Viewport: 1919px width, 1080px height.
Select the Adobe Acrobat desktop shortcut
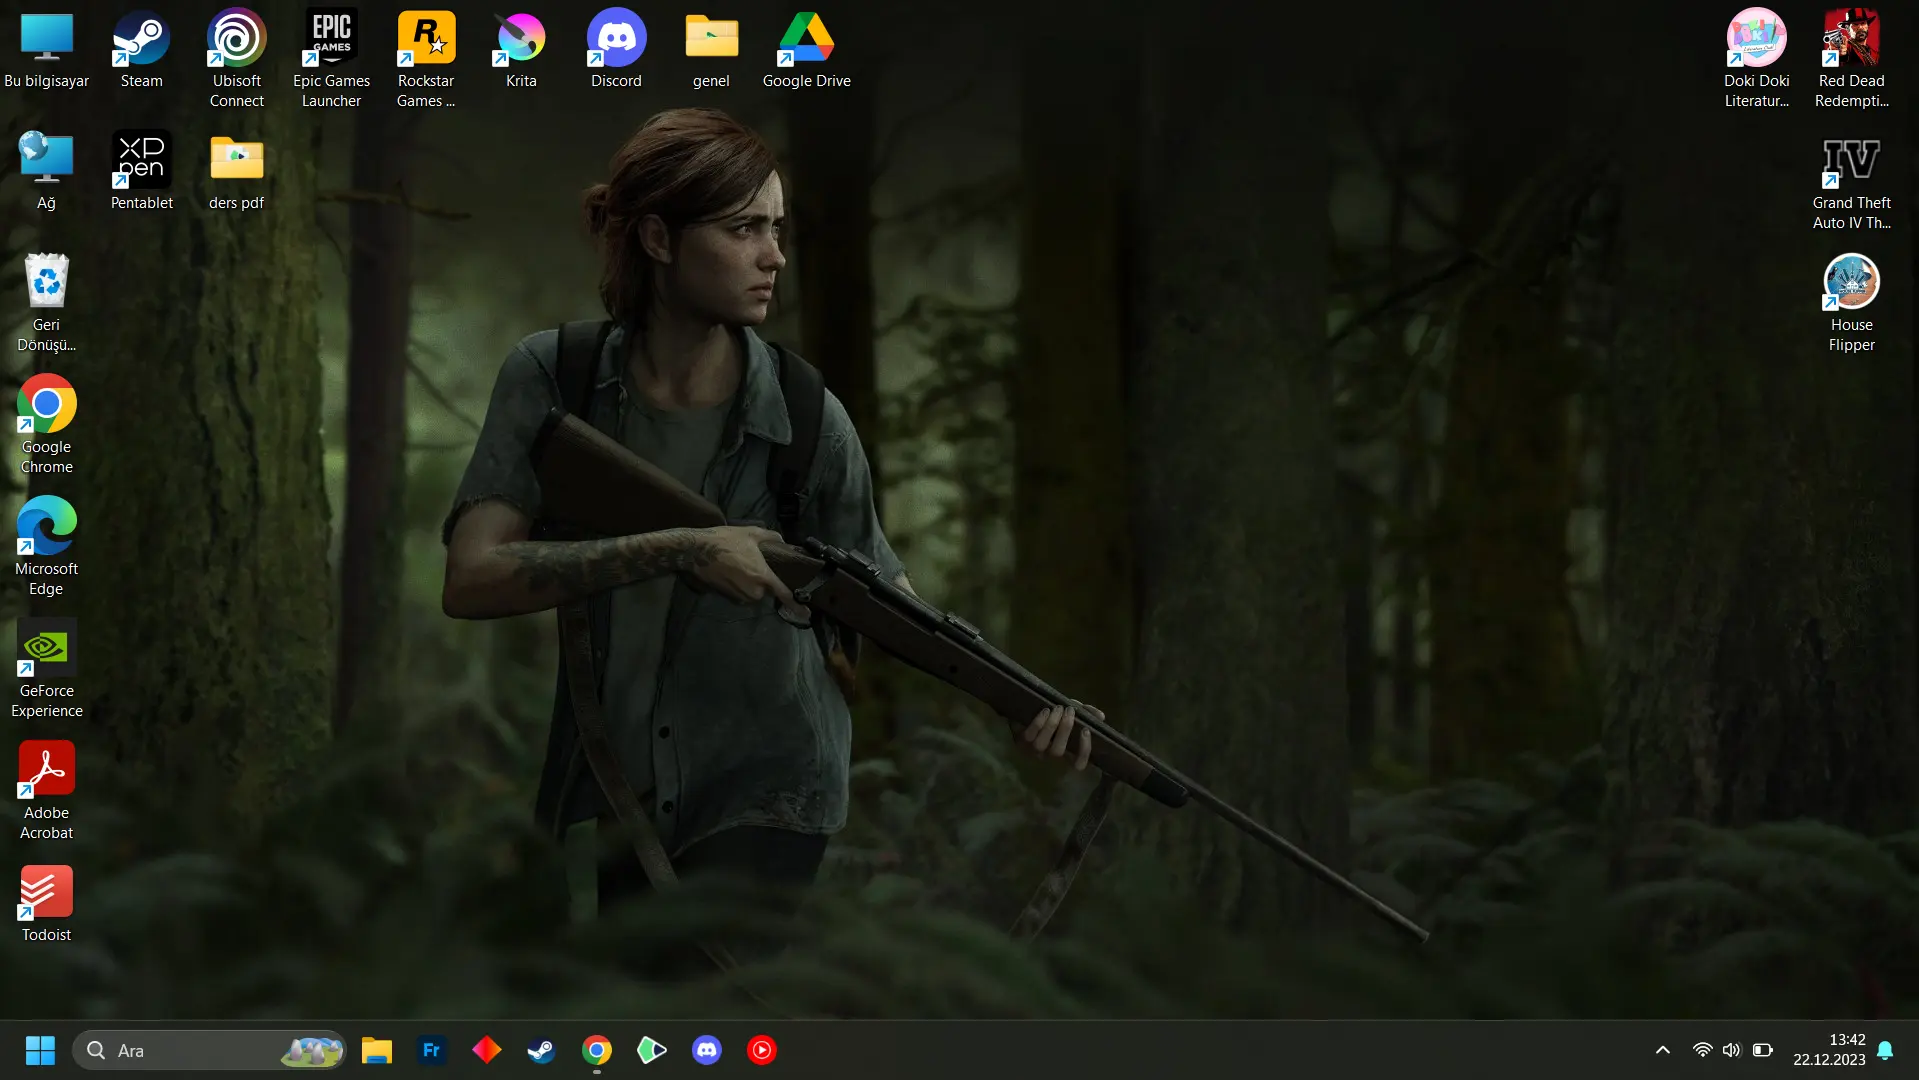[47, 791]
